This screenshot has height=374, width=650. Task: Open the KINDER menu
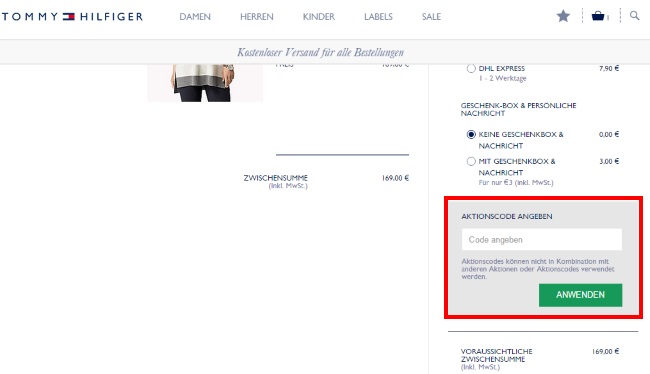(x=318, y=17)
